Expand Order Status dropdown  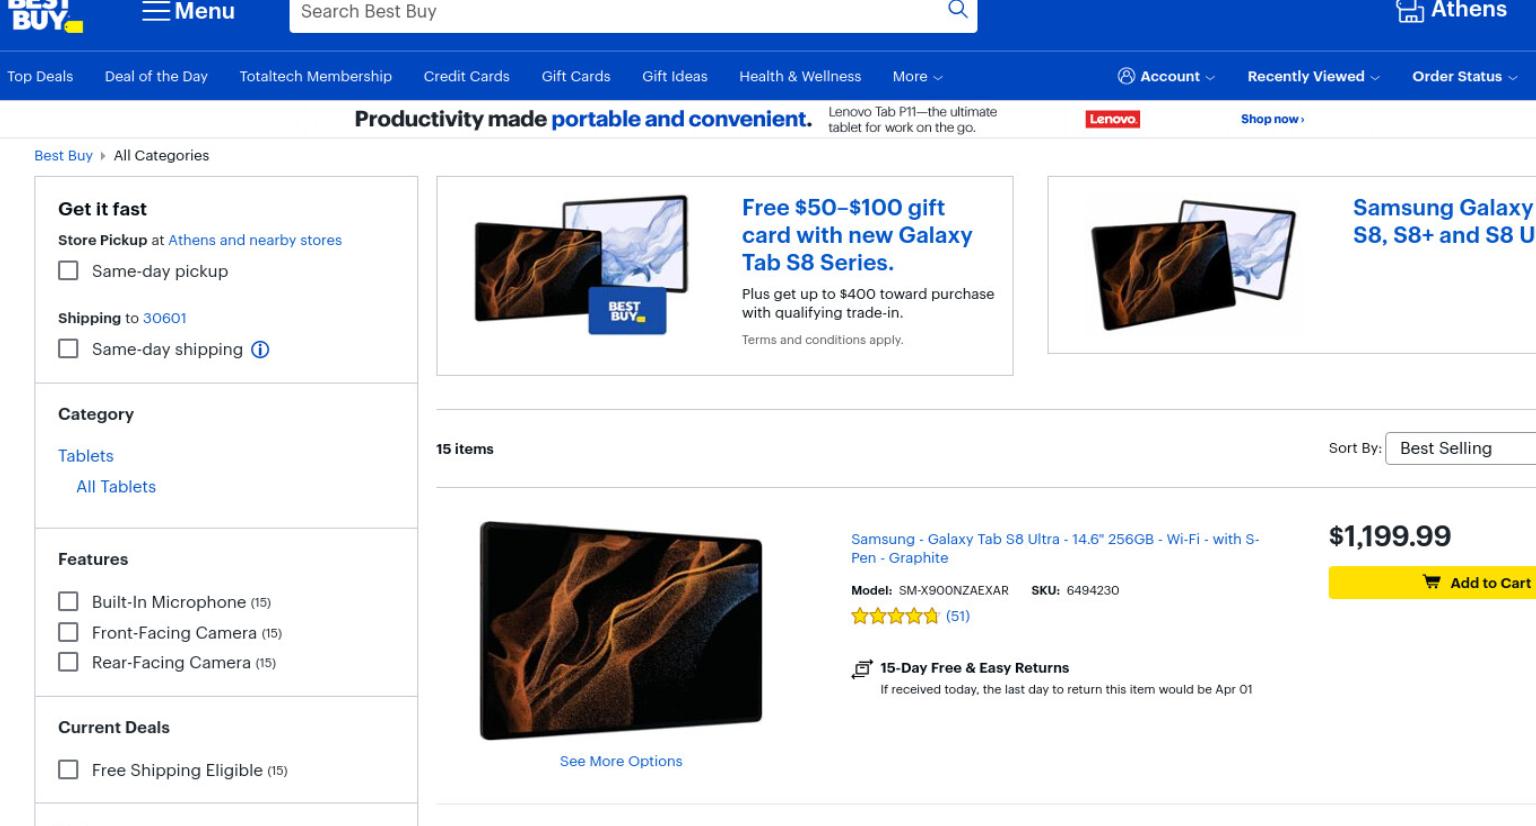[1464, 76]
